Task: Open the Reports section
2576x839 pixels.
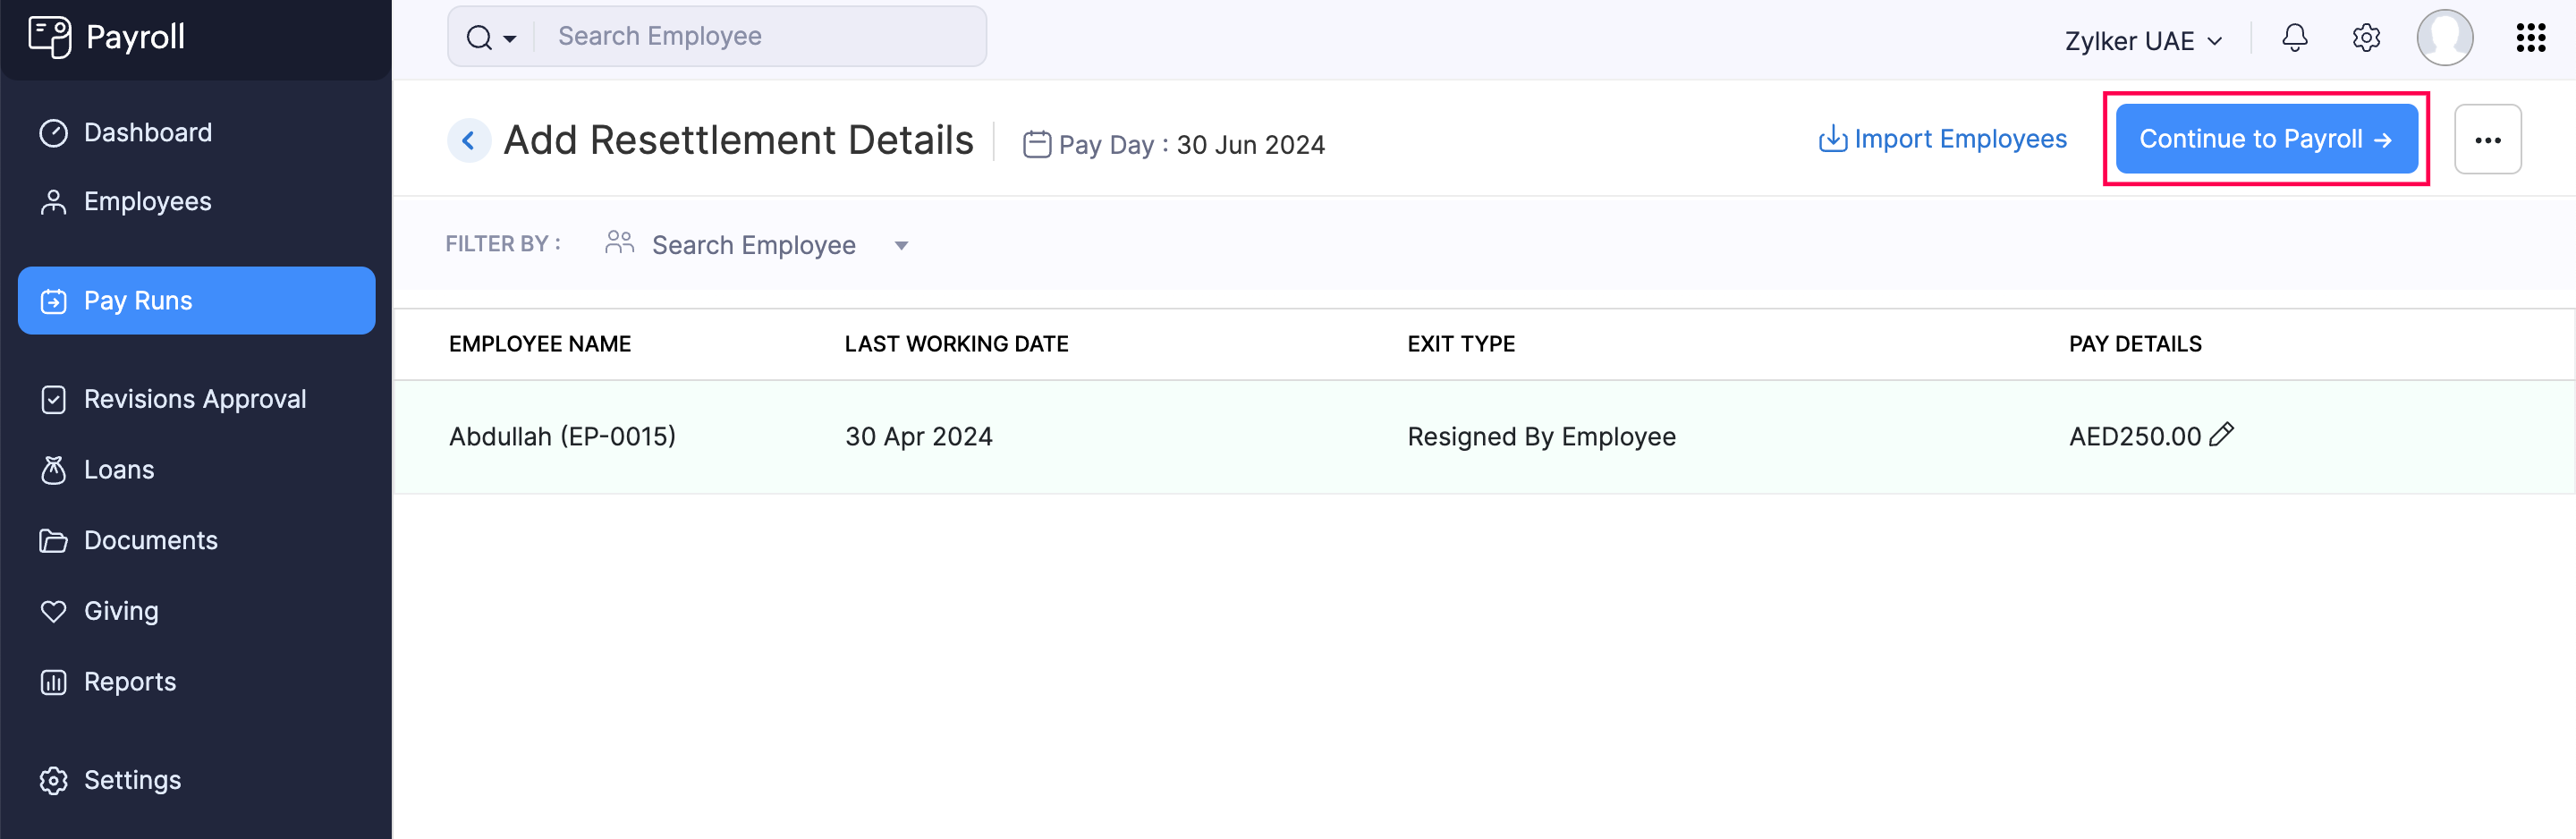Action: click(x=129, y=682)
